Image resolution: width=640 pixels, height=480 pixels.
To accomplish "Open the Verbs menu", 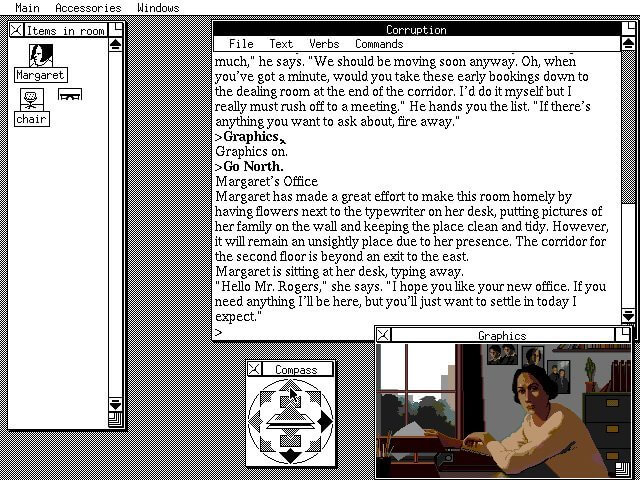I will point(324,44).
